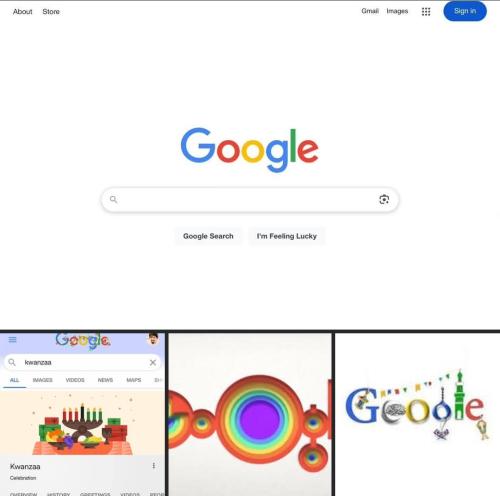Open the Gmail link

pos(370,11)
